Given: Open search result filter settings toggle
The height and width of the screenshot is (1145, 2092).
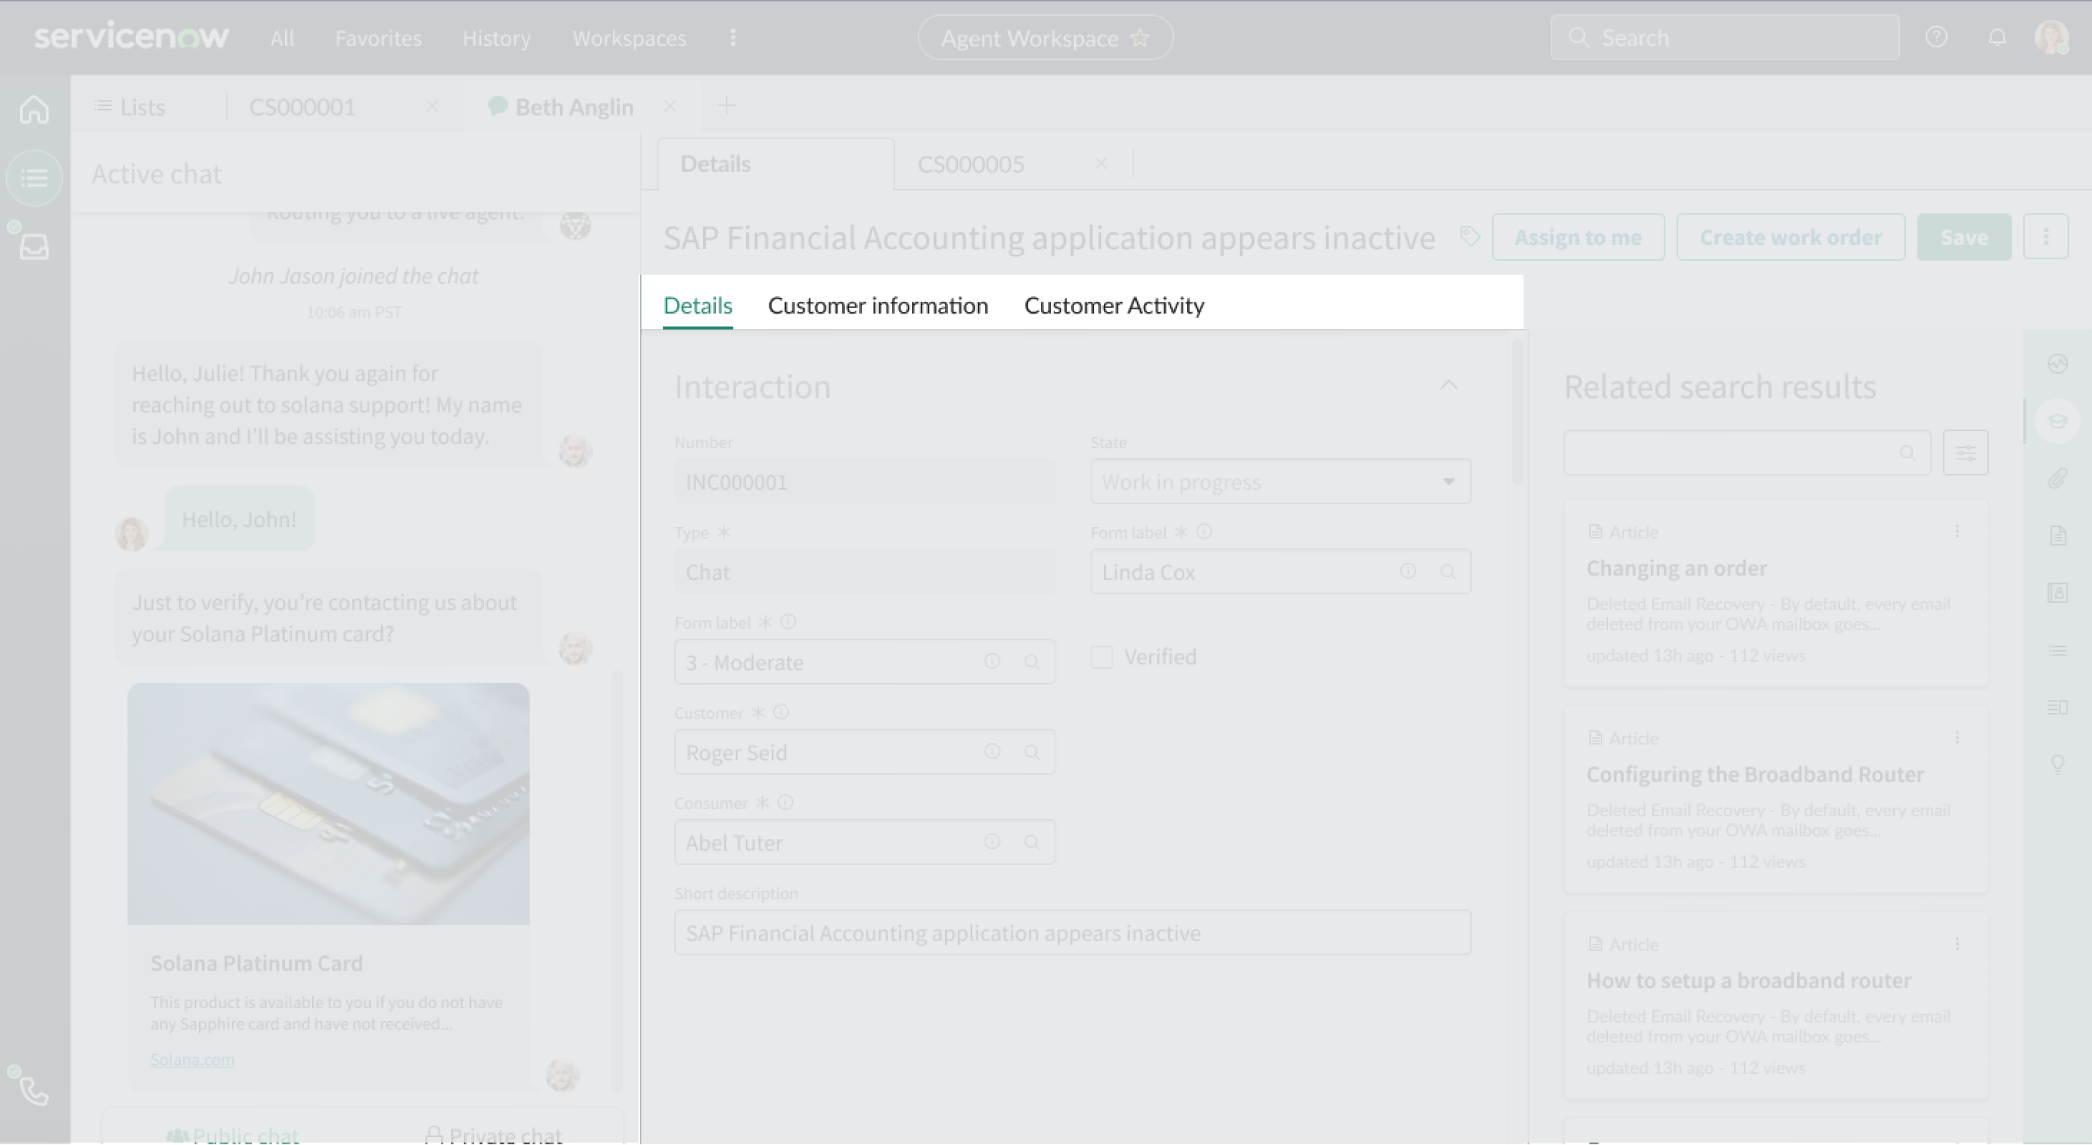Looking at the screenshot, I should pos(1966,452).
